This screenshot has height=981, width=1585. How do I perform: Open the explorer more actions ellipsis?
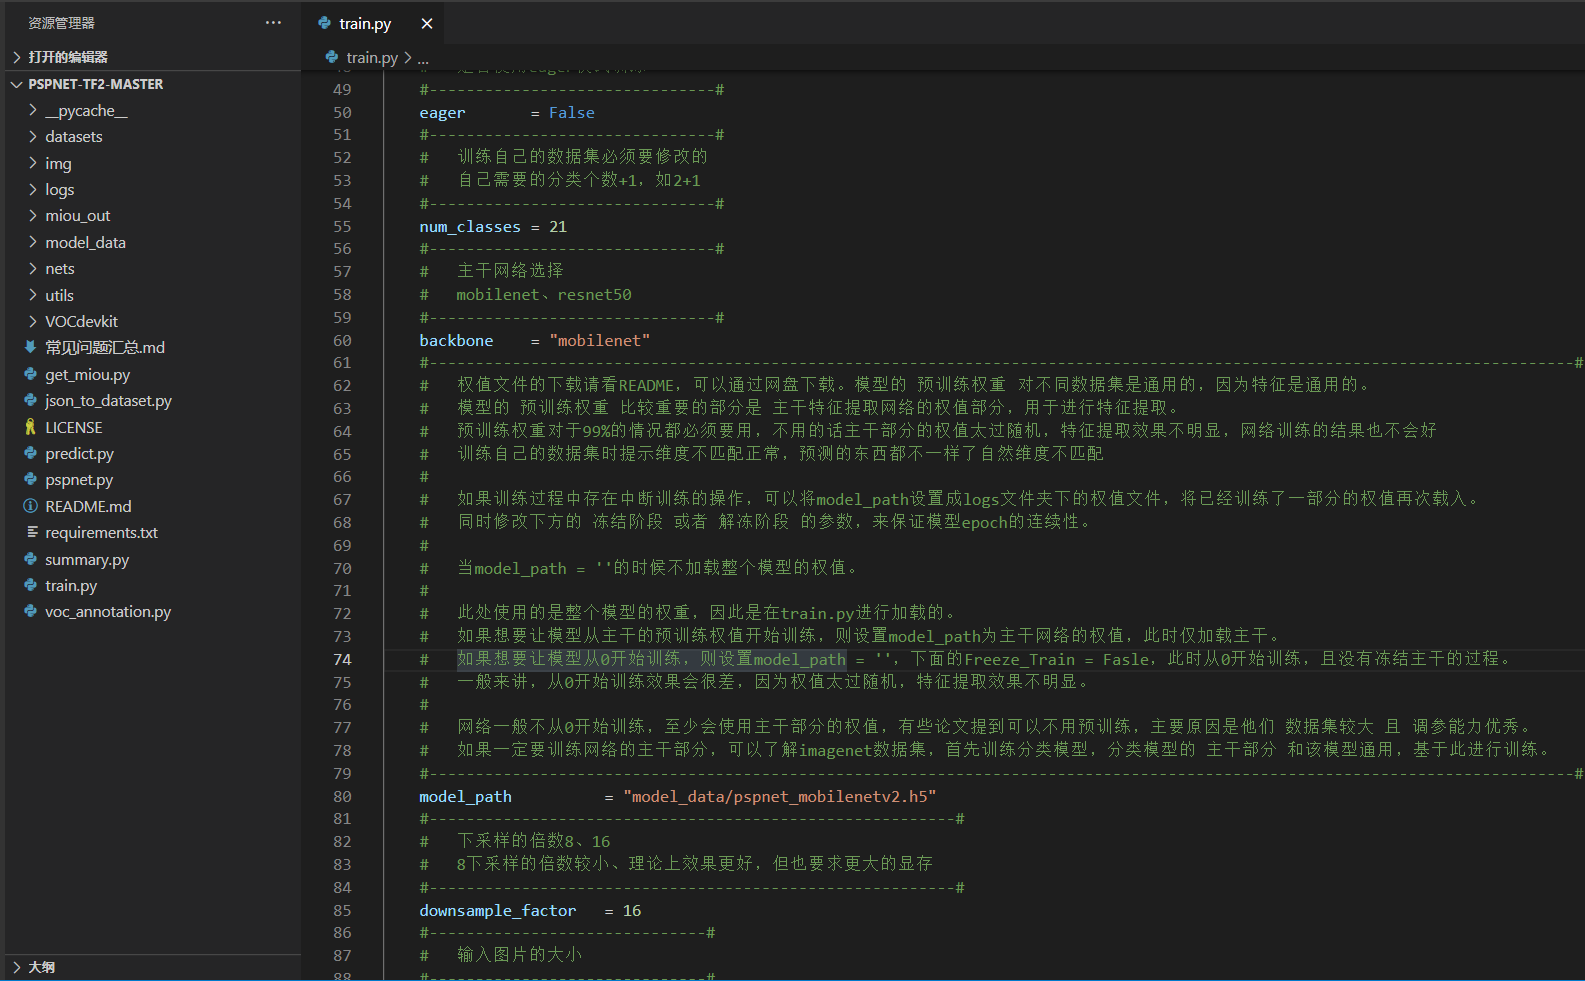(273, 23)
